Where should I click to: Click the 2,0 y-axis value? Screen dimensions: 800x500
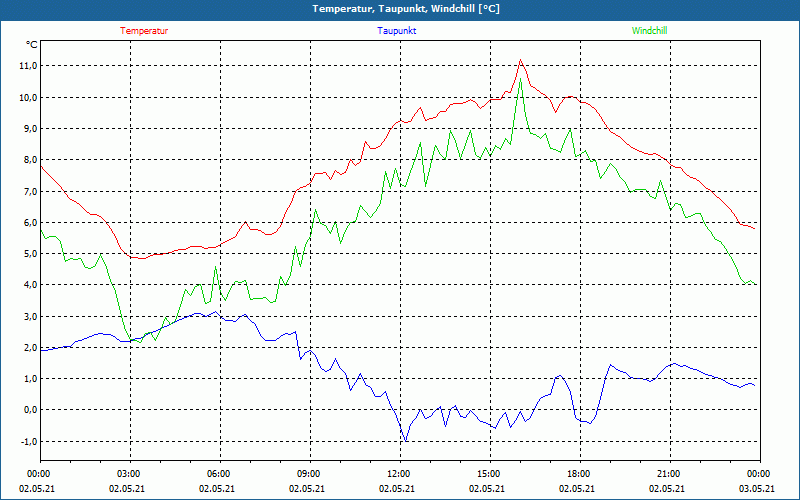click(29, 347)
